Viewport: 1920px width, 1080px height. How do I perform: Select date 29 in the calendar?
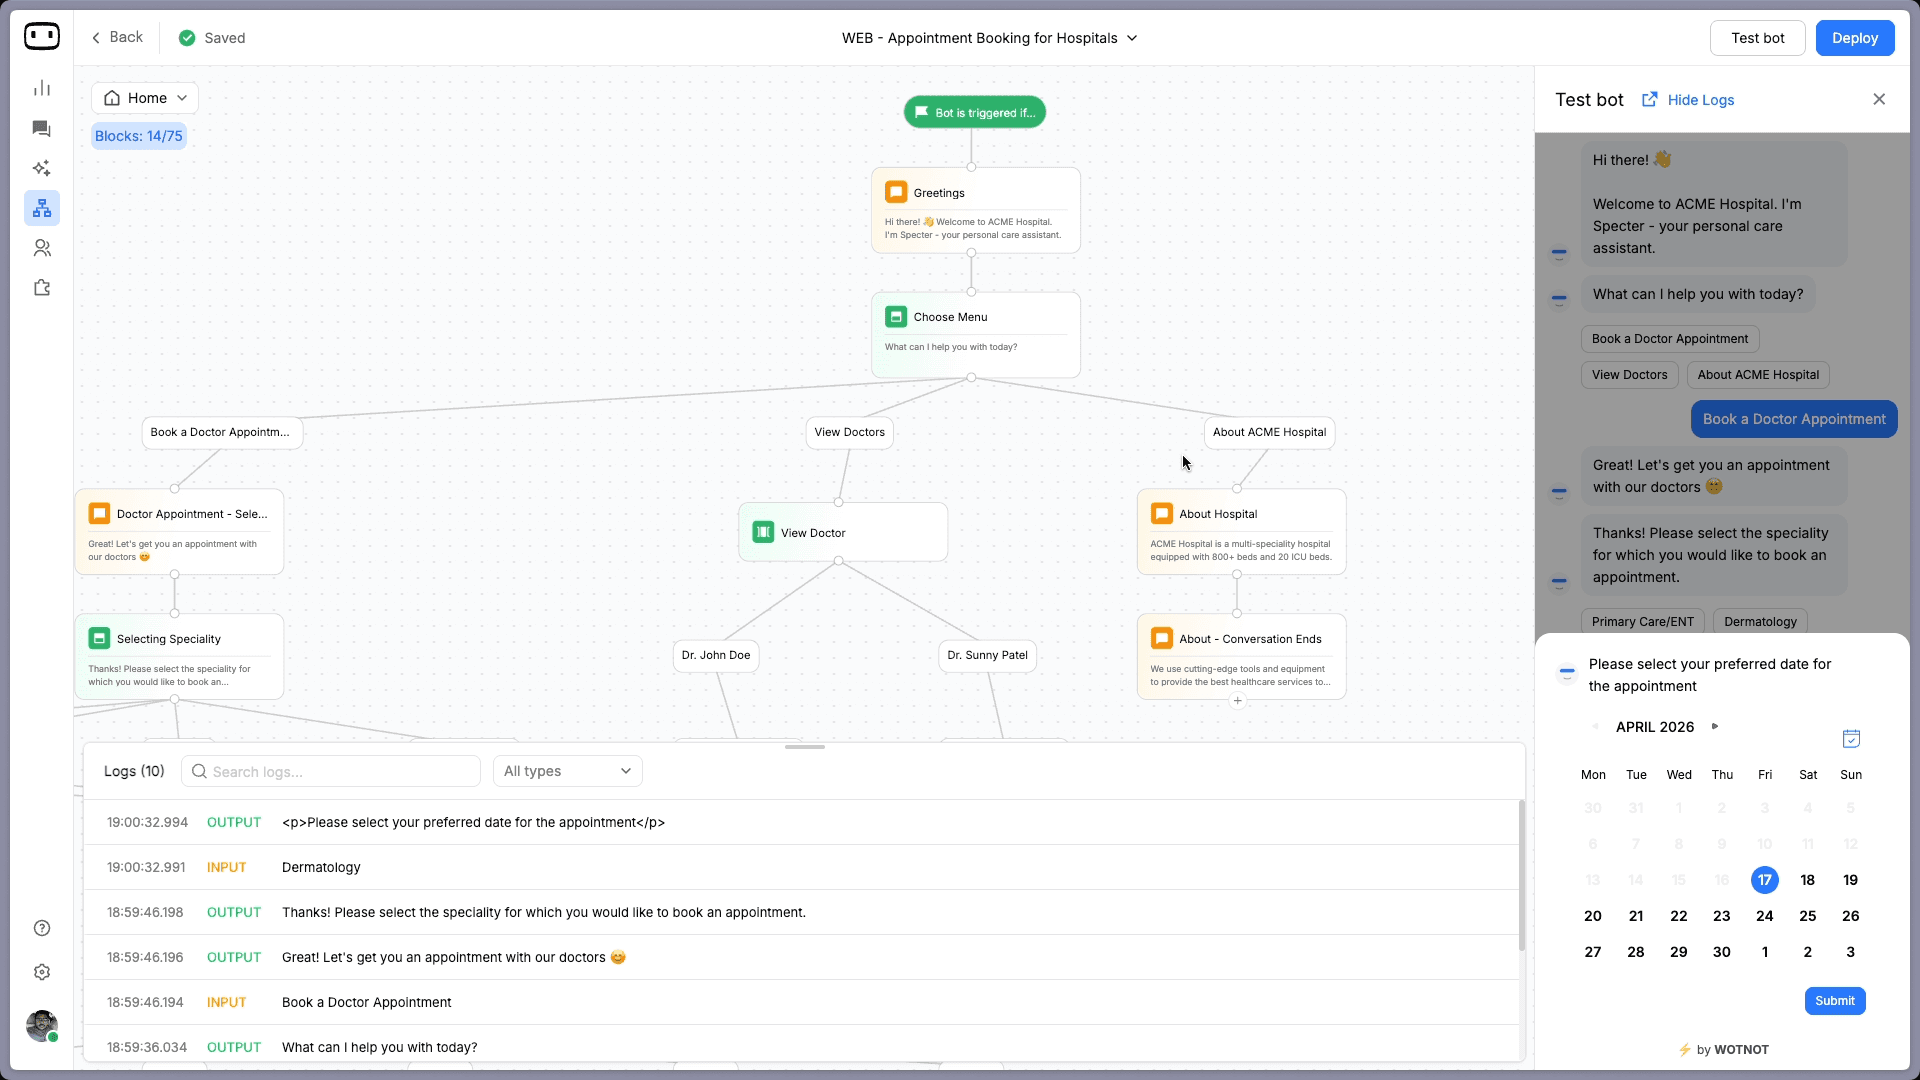[1678, 952]
